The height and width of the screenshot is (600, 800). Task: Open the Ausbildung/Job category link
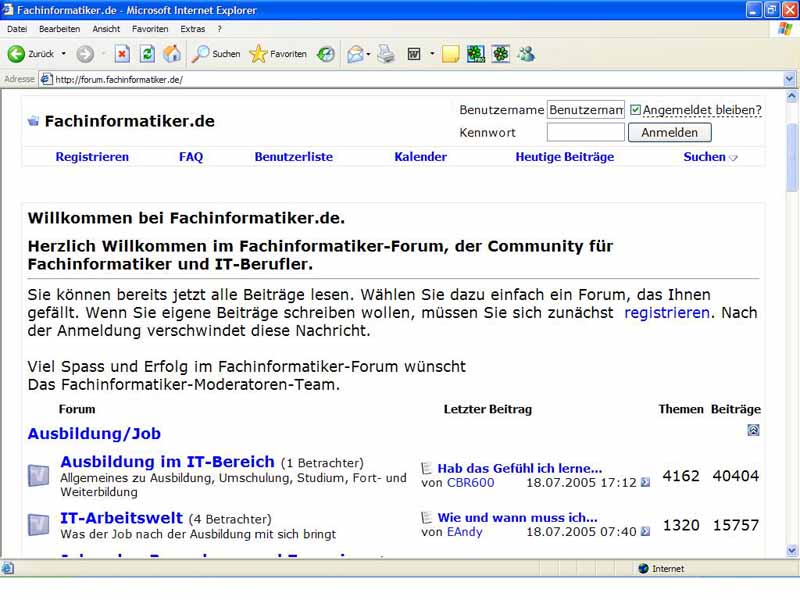(x=94, y=433)
